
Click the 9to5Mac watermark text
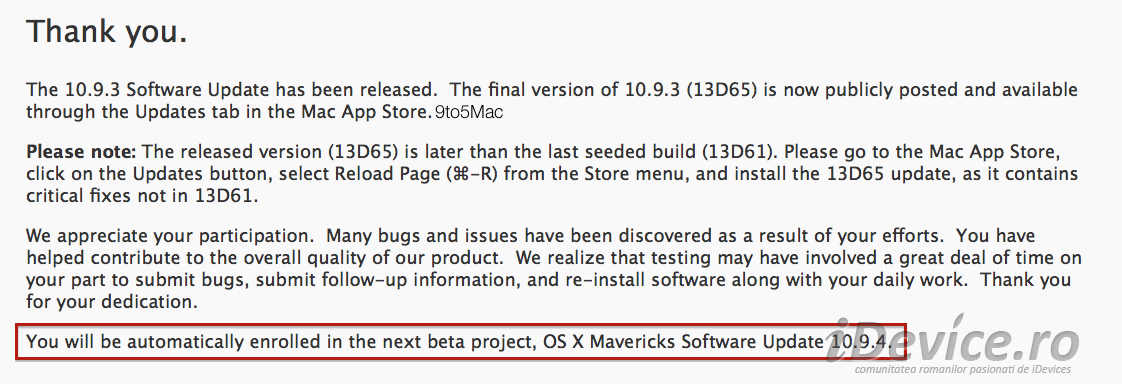pos(469,113)
